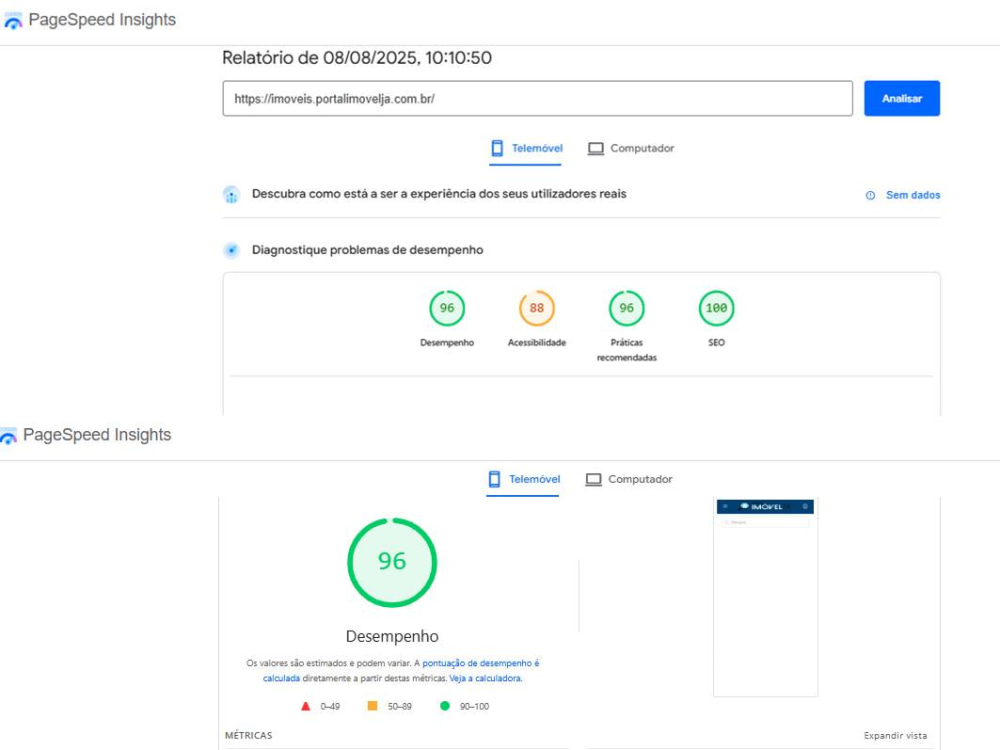Click the laptop icon in upper Computador tab
The image size is (1000, 750).
coord(596,149)
